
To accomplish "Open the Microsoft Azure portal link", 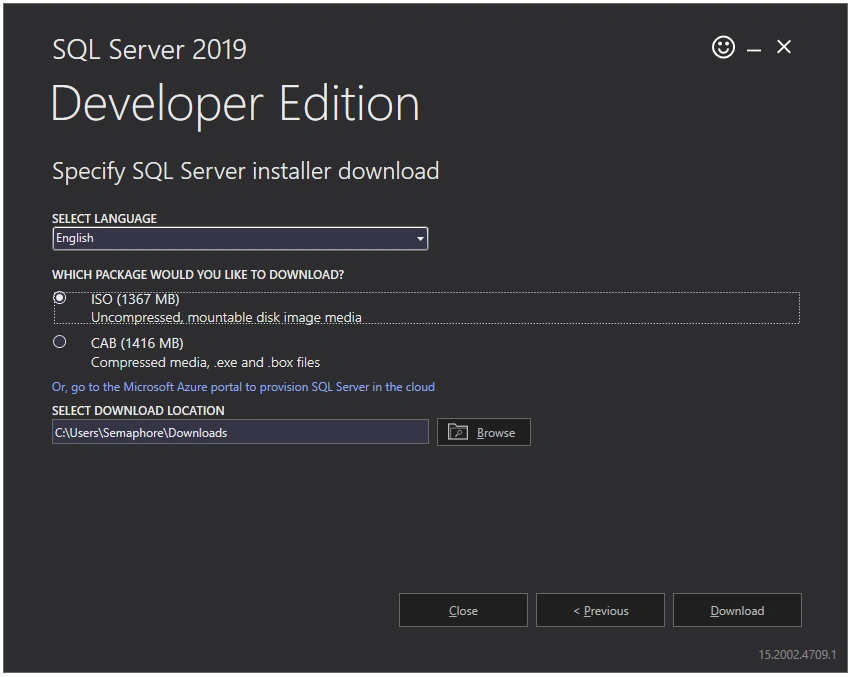I will 243,387.
